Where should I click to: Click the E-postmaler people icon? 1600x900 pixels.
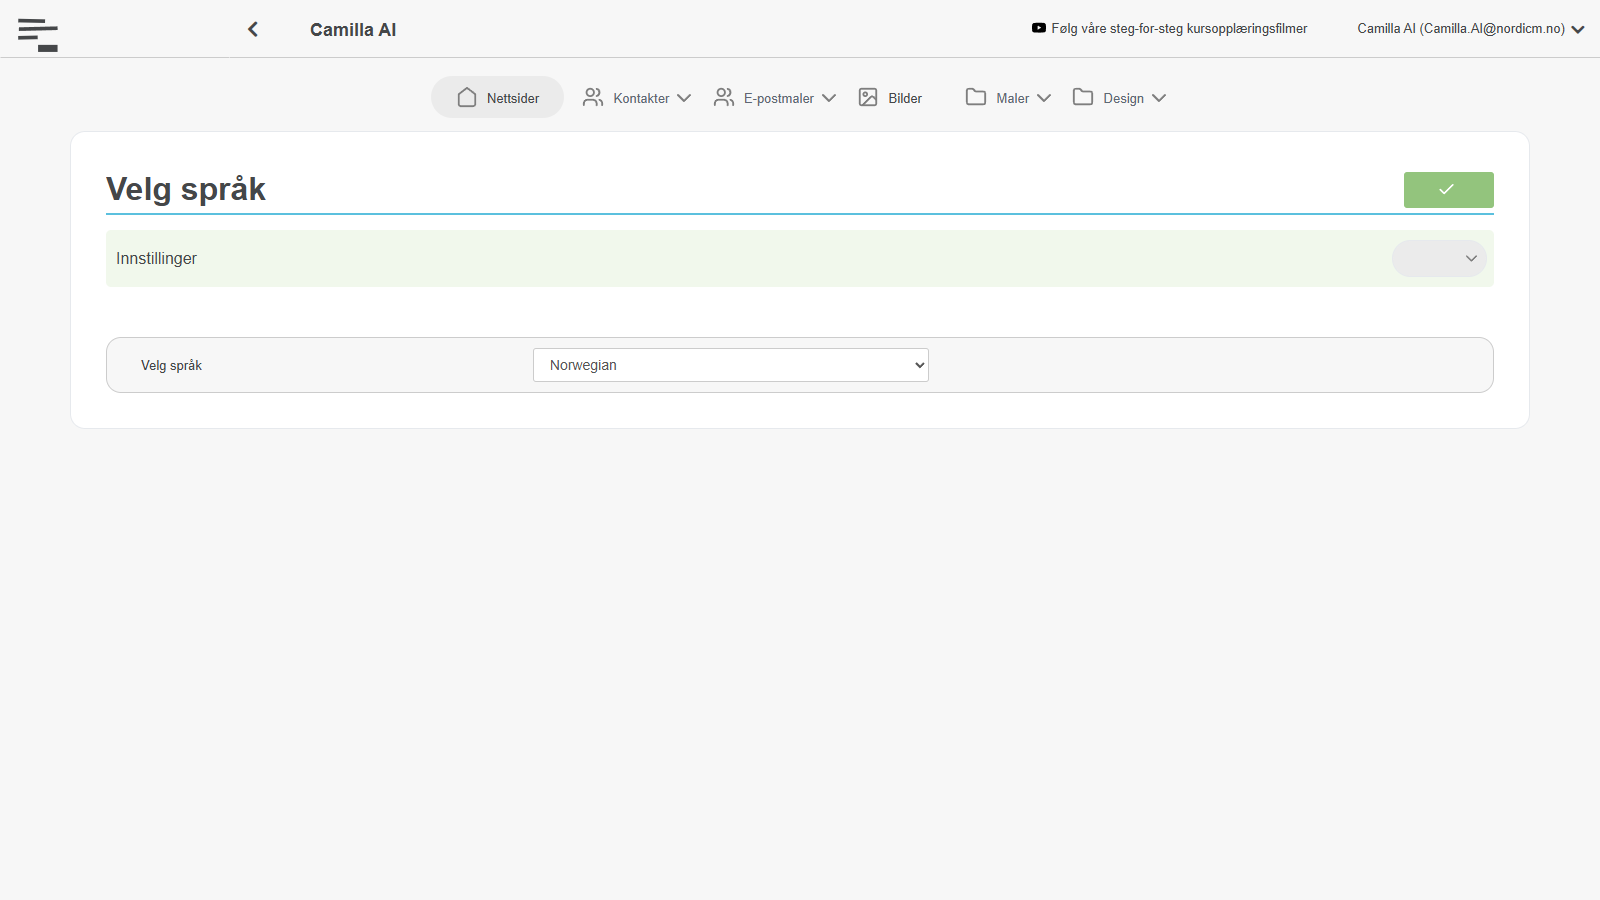724,97
